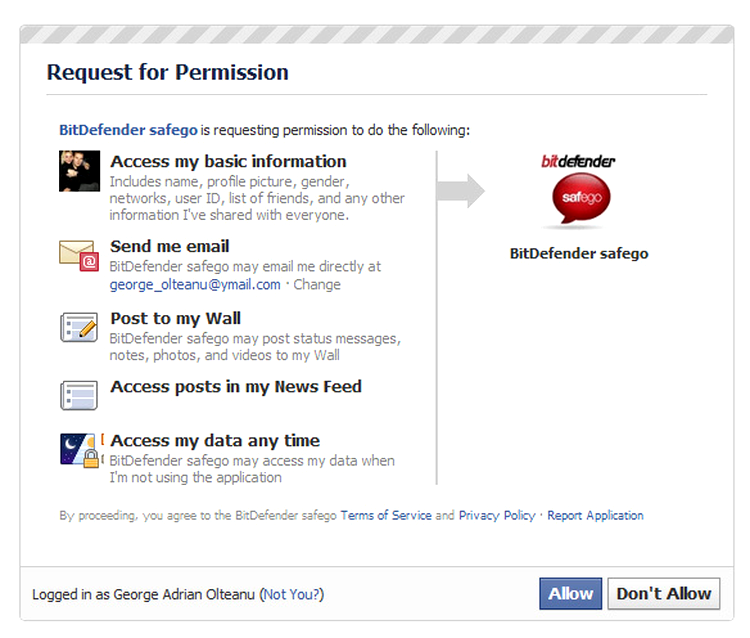Image resolution: width=750 pixels, height=638 pixels.
Task: Click the Don't Allow button
Action: [x=663, y=594]
